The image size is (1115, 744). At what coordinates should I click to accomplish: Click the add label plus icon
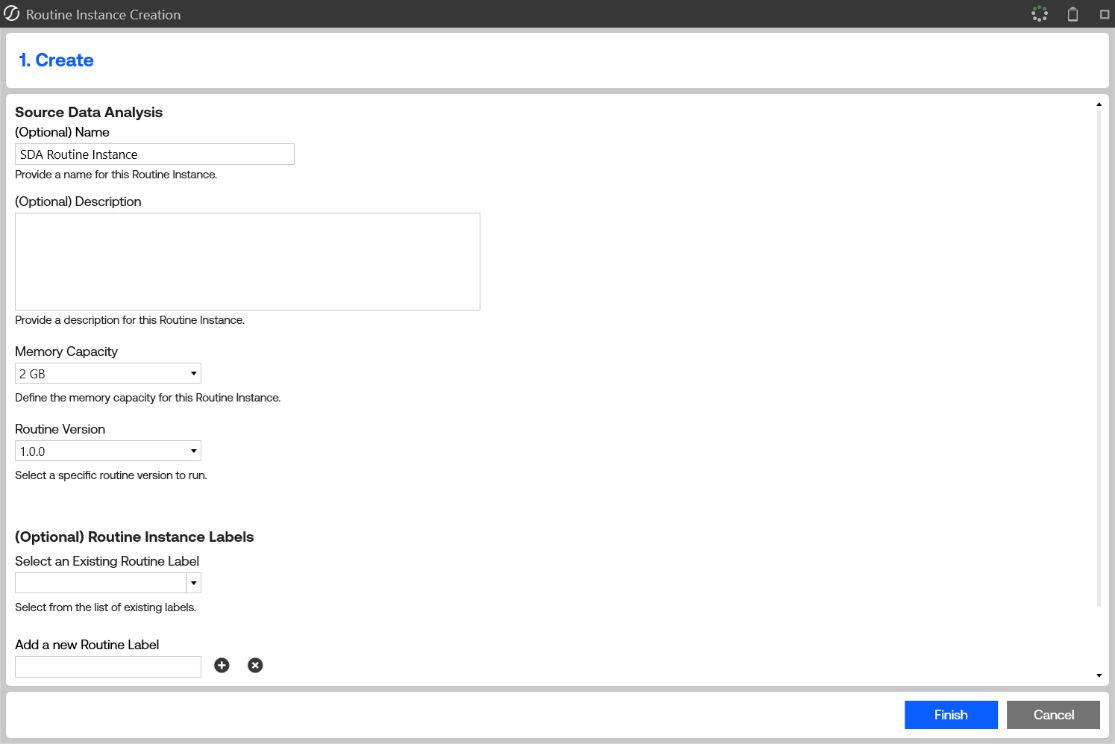pos(222,665)
